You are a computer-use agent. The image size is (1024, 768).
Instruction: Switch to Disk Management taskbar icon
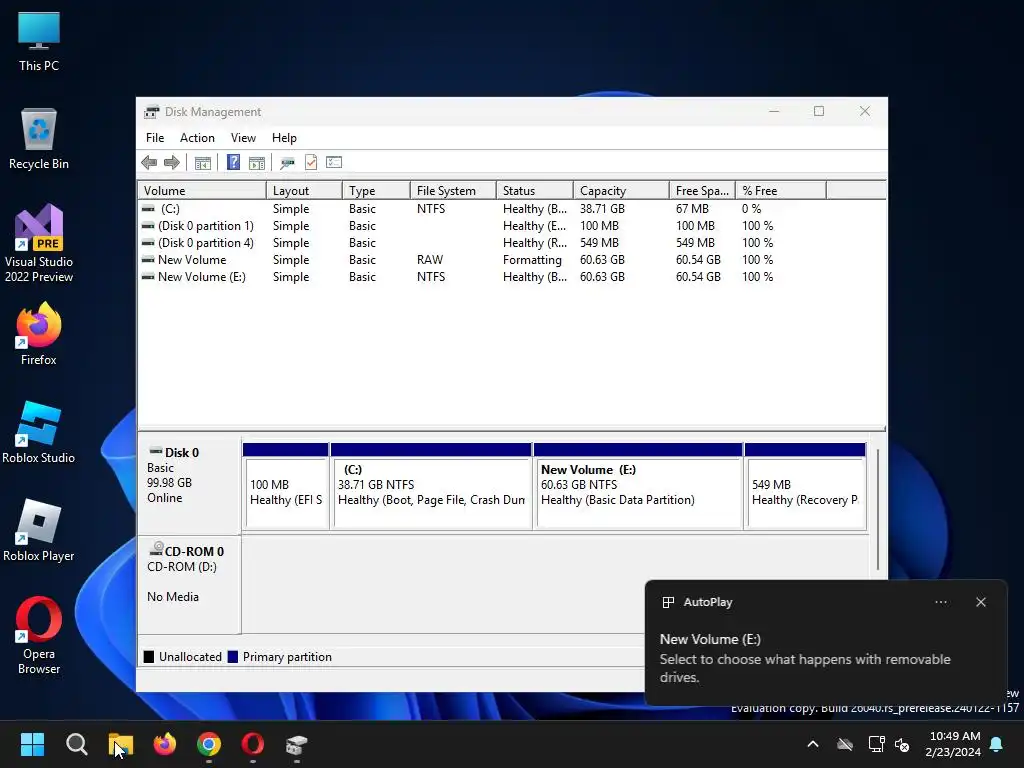coord(296,744)
